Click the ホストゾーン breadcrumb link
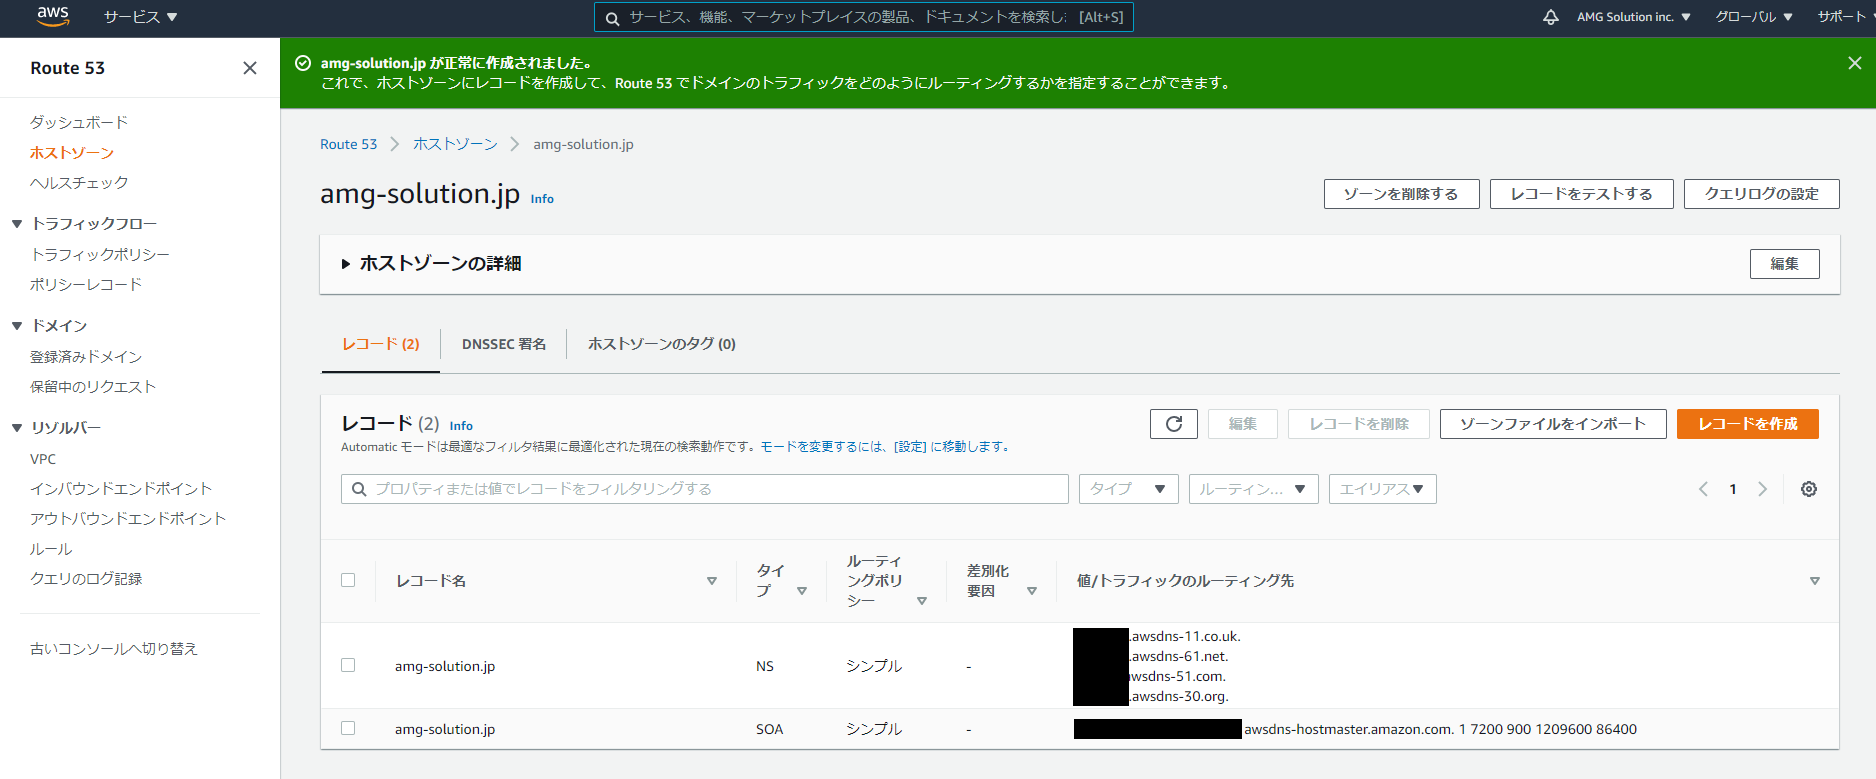This screenshot has height=779, width=1876. 455,144
